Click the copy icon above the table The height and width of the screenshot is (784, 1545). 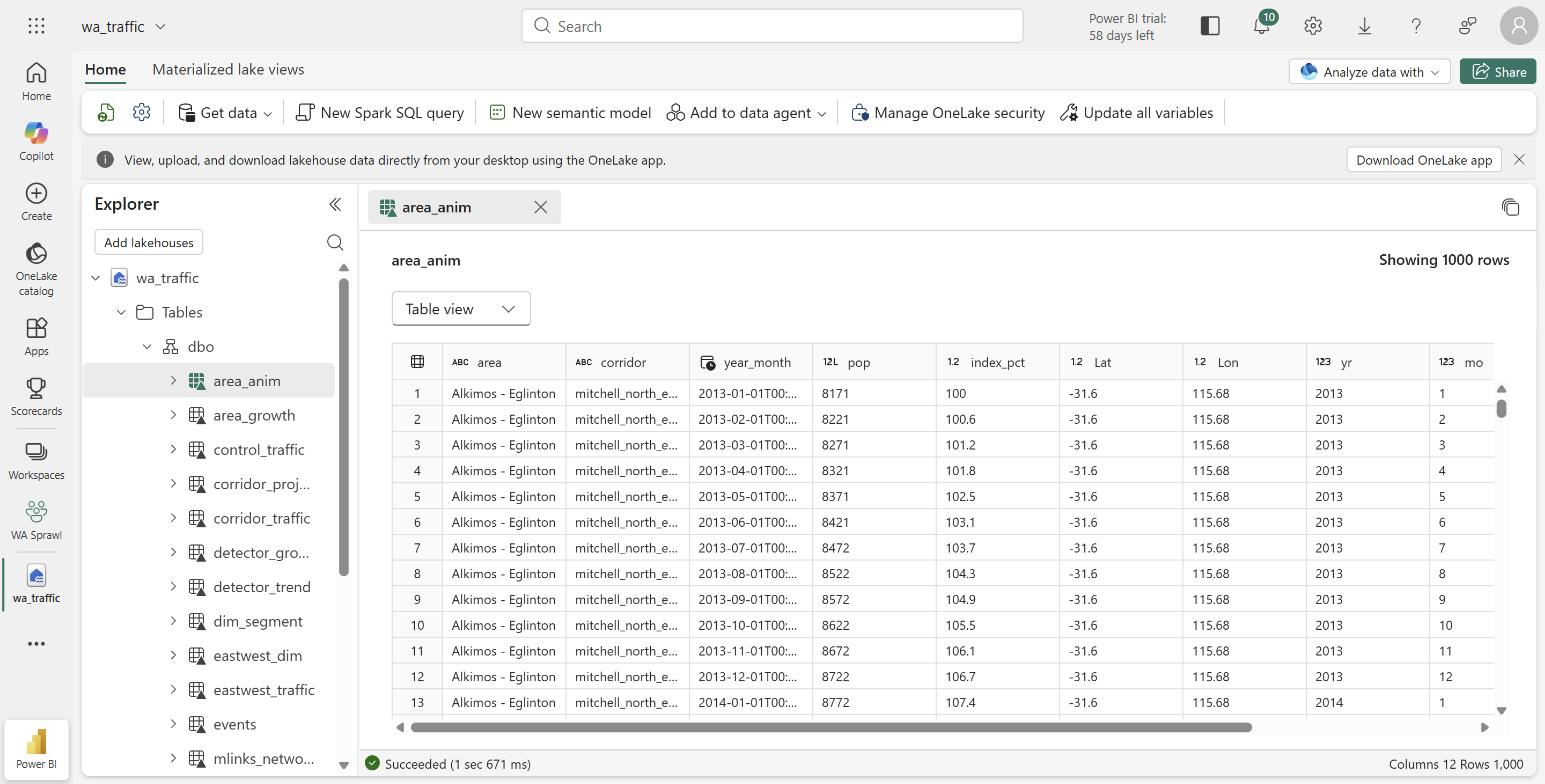pyautogui.click(x=1510, y=207)
